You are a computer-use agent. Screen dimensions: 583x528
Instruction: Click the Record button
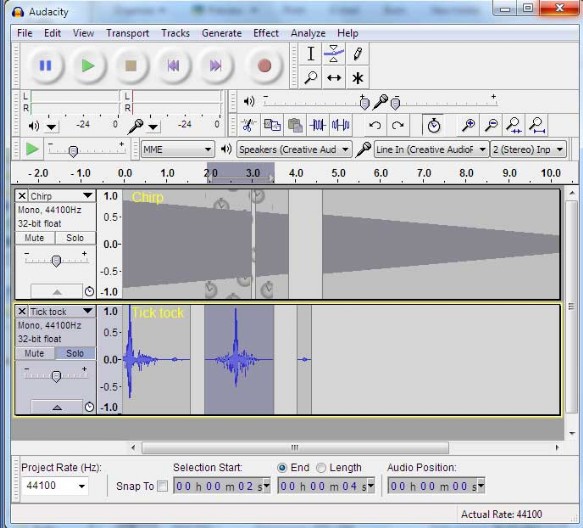click(x=264, y=66)
